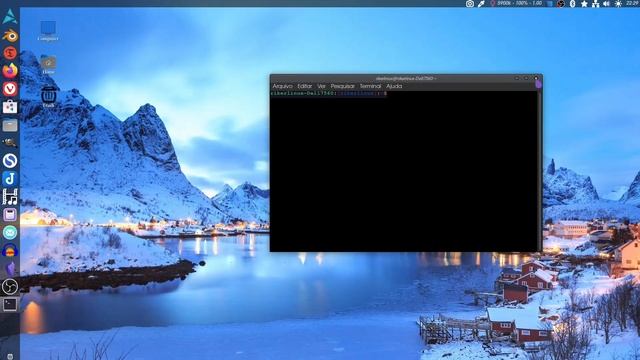Viewport: 640px width, 360px height.
Task: Open the file manager from the dock
Action: [10, 125]
